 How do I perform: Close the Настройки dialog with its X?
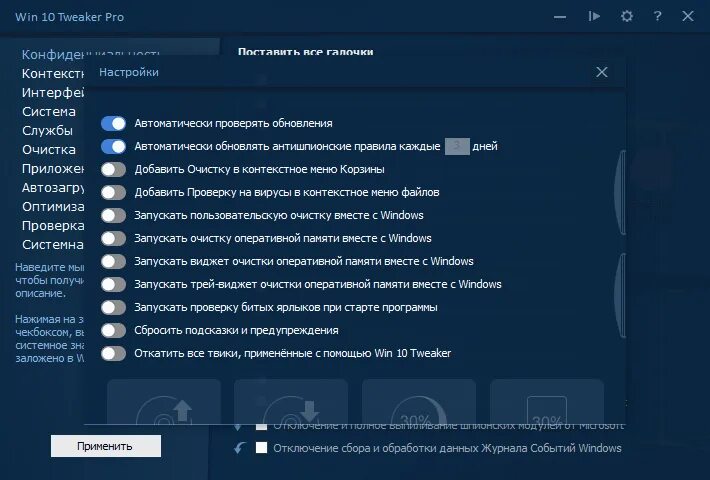(602, 72)
